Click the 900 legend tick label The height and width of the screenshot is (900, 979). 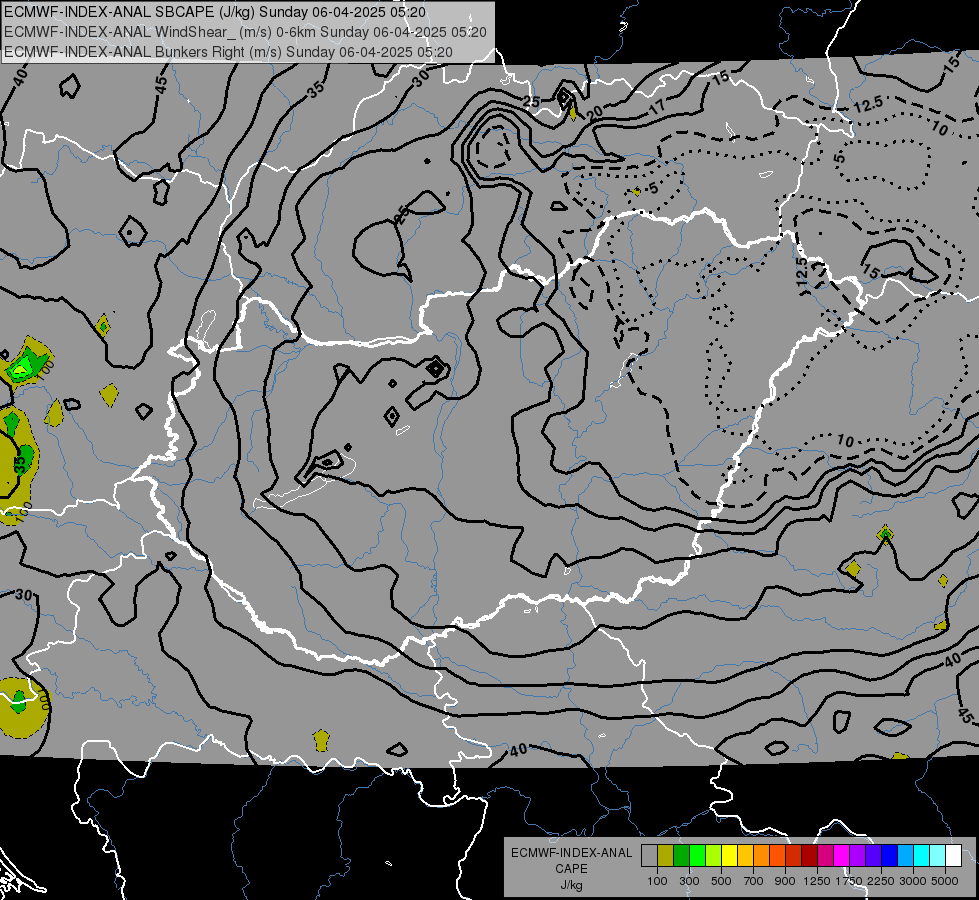click(785, 881)
